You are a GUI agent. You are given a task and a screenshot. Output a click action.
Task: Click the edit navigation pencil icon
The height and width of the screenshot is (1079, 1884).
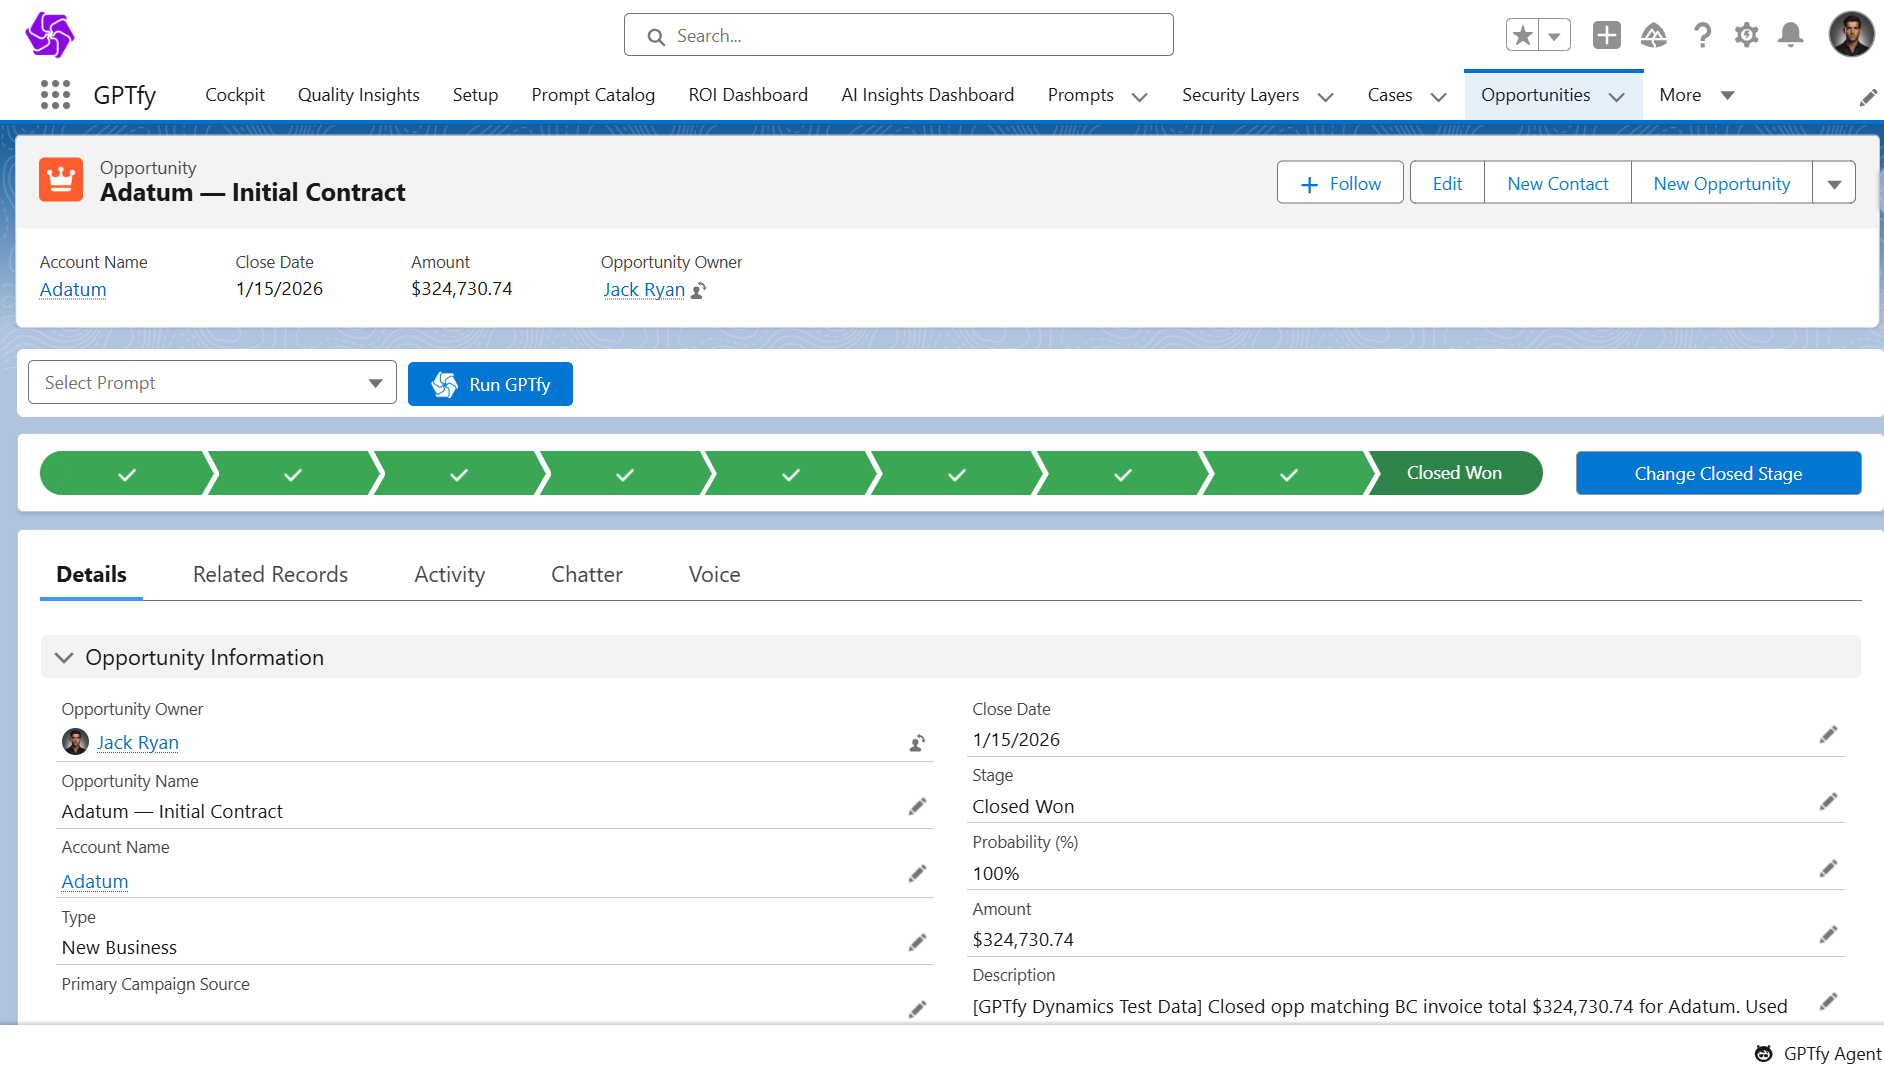point(1867,97)
